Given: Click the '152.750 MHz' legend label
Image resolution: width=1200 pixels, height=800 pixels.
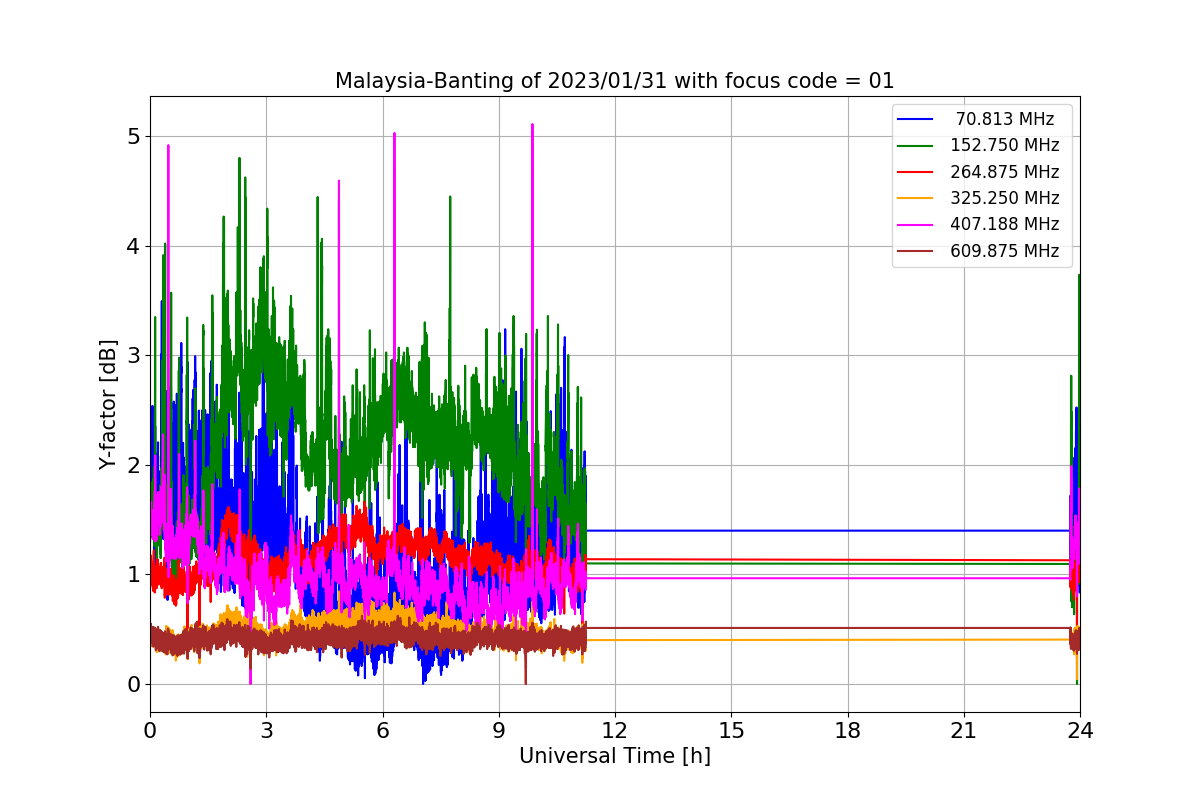Looking at the screenshot, I should coord(1005,145).
